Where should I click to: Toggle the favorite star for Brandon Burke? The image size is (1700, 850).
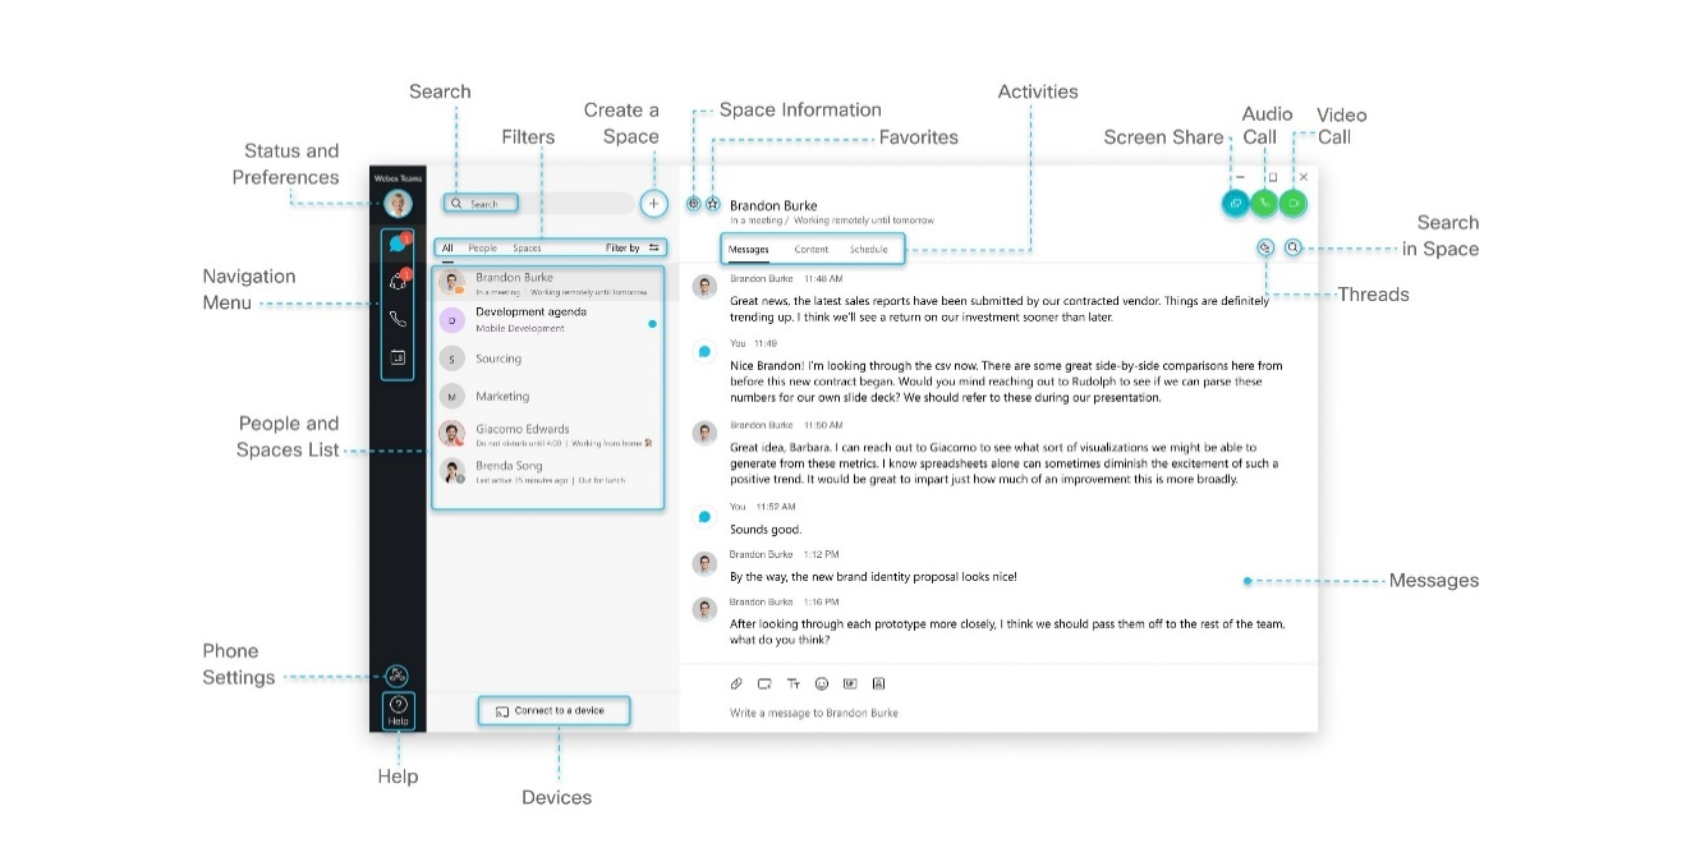click(713, 204)
